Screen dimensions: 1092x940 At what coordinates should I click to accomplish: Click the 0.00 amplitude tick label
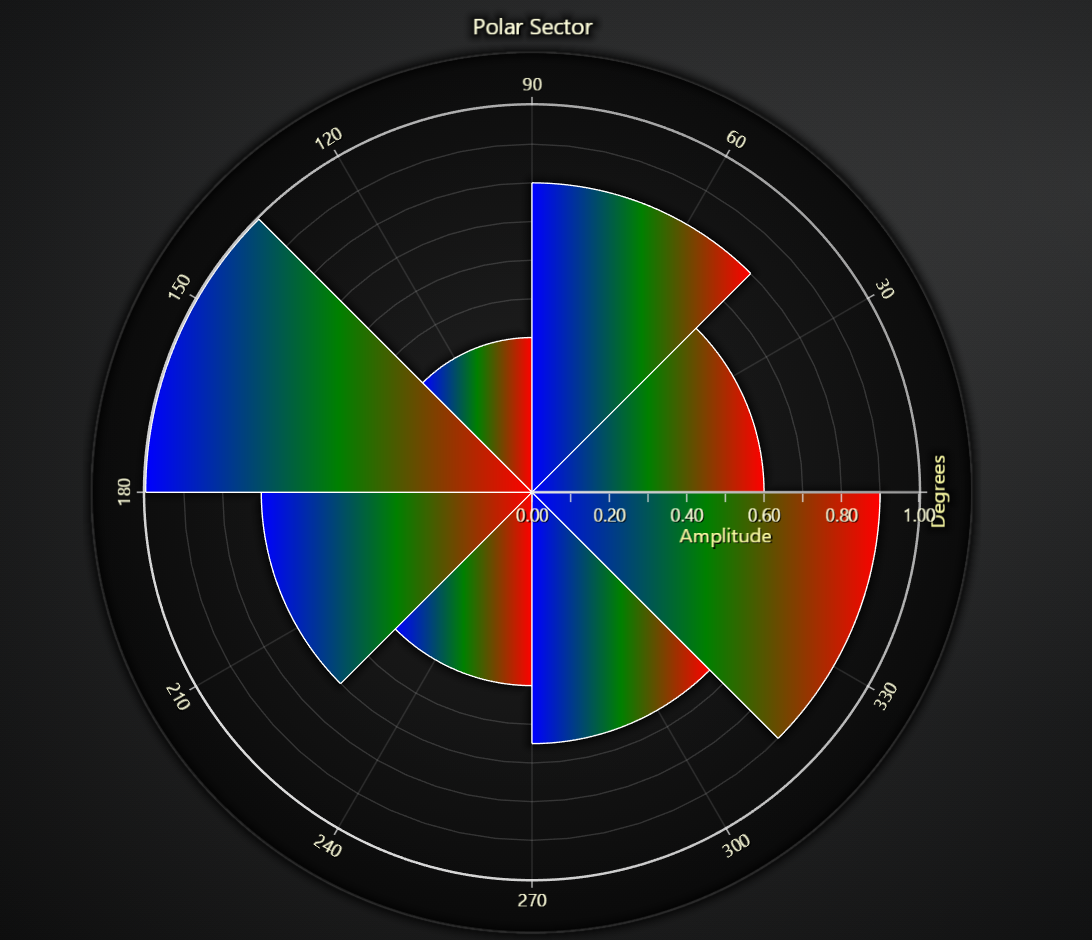point(532,515)
